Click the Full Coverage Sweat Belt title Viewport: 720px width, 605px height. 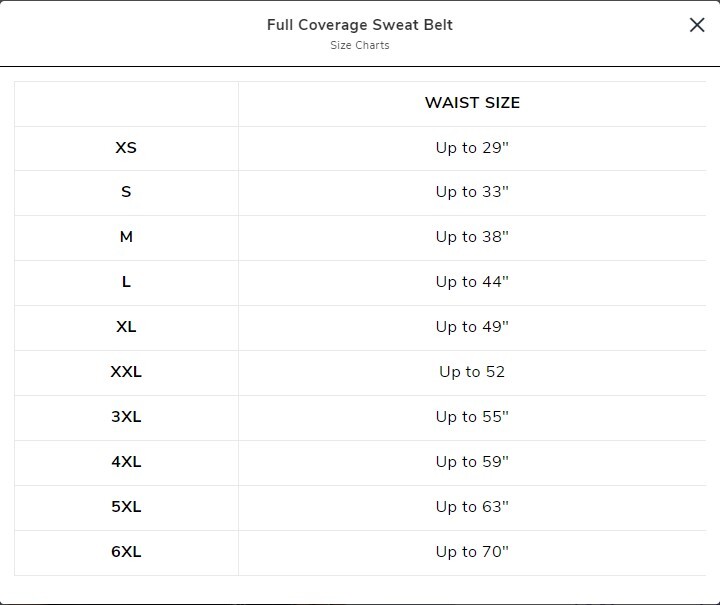tap(360, 25)
